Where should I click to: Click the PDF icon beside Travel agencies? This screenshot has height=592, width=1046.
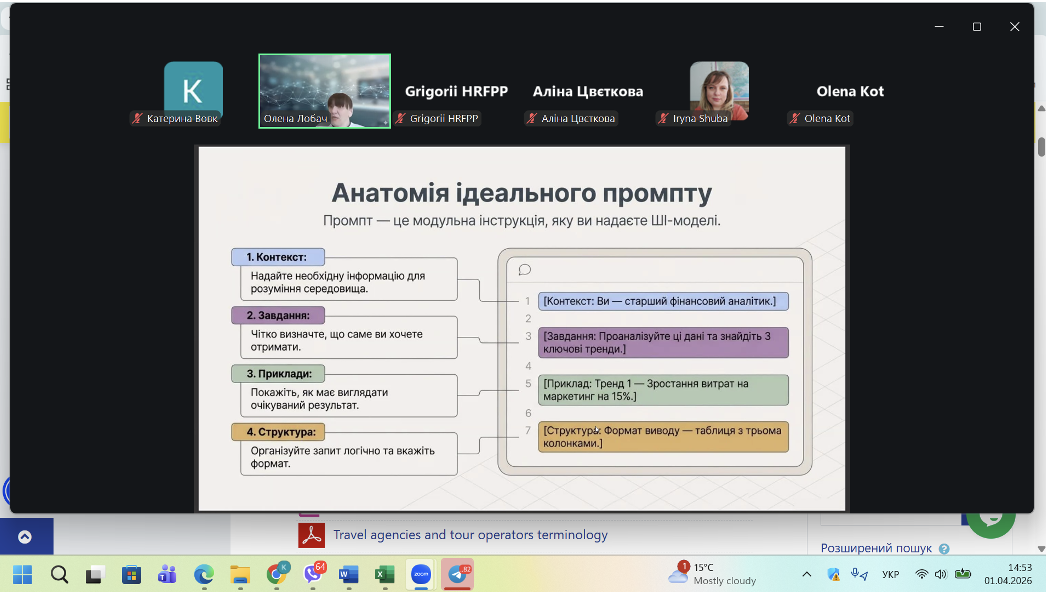pyautogui.click(x=311, y=535)
